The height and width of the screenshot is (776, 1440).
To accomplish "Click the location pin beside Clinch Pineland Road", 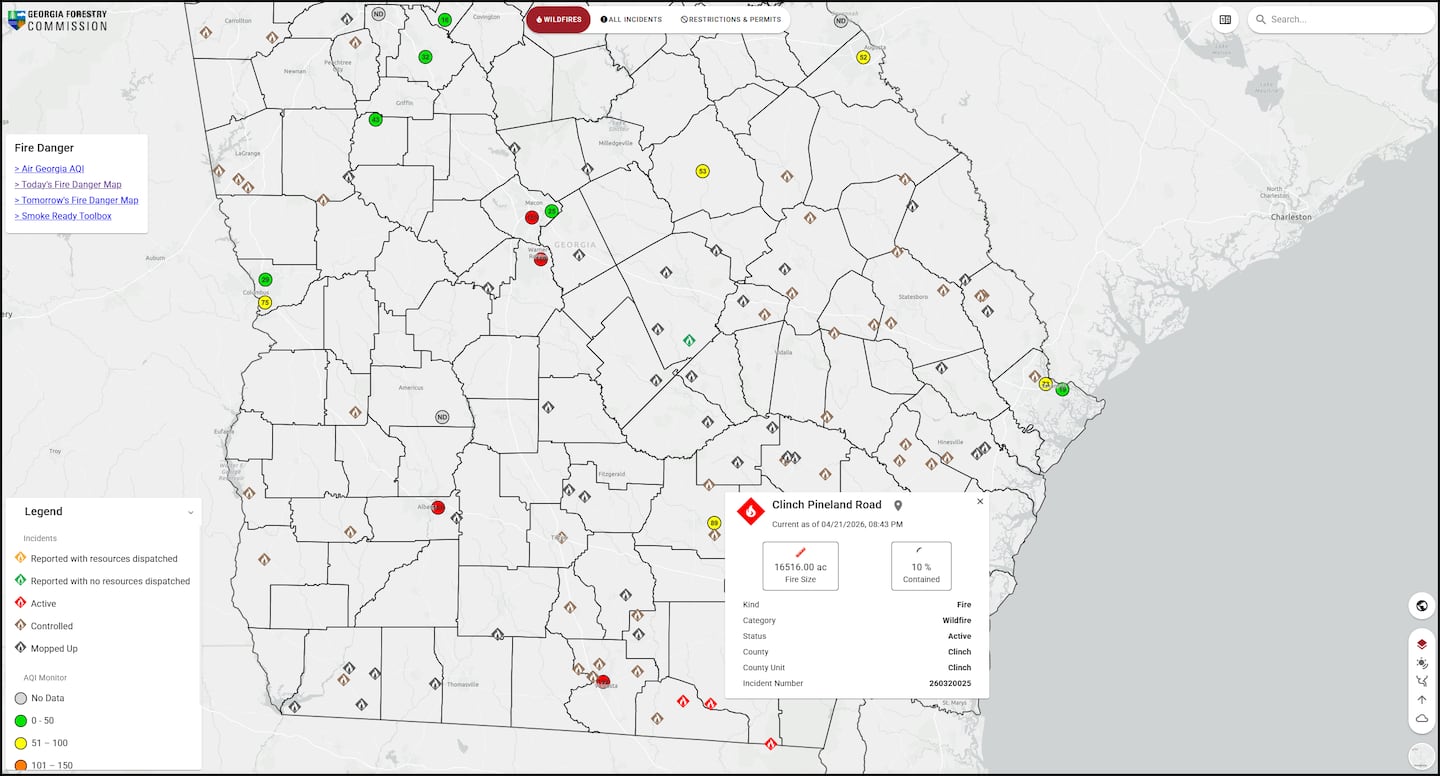I will (x=898, y=506).
